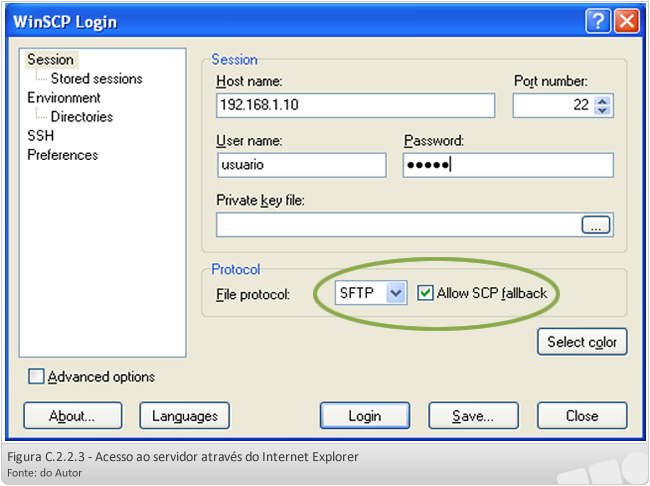Open Stored sessions tree item
Image resolution: width=650 pixels, height=486 pixels.
[97, 78]
